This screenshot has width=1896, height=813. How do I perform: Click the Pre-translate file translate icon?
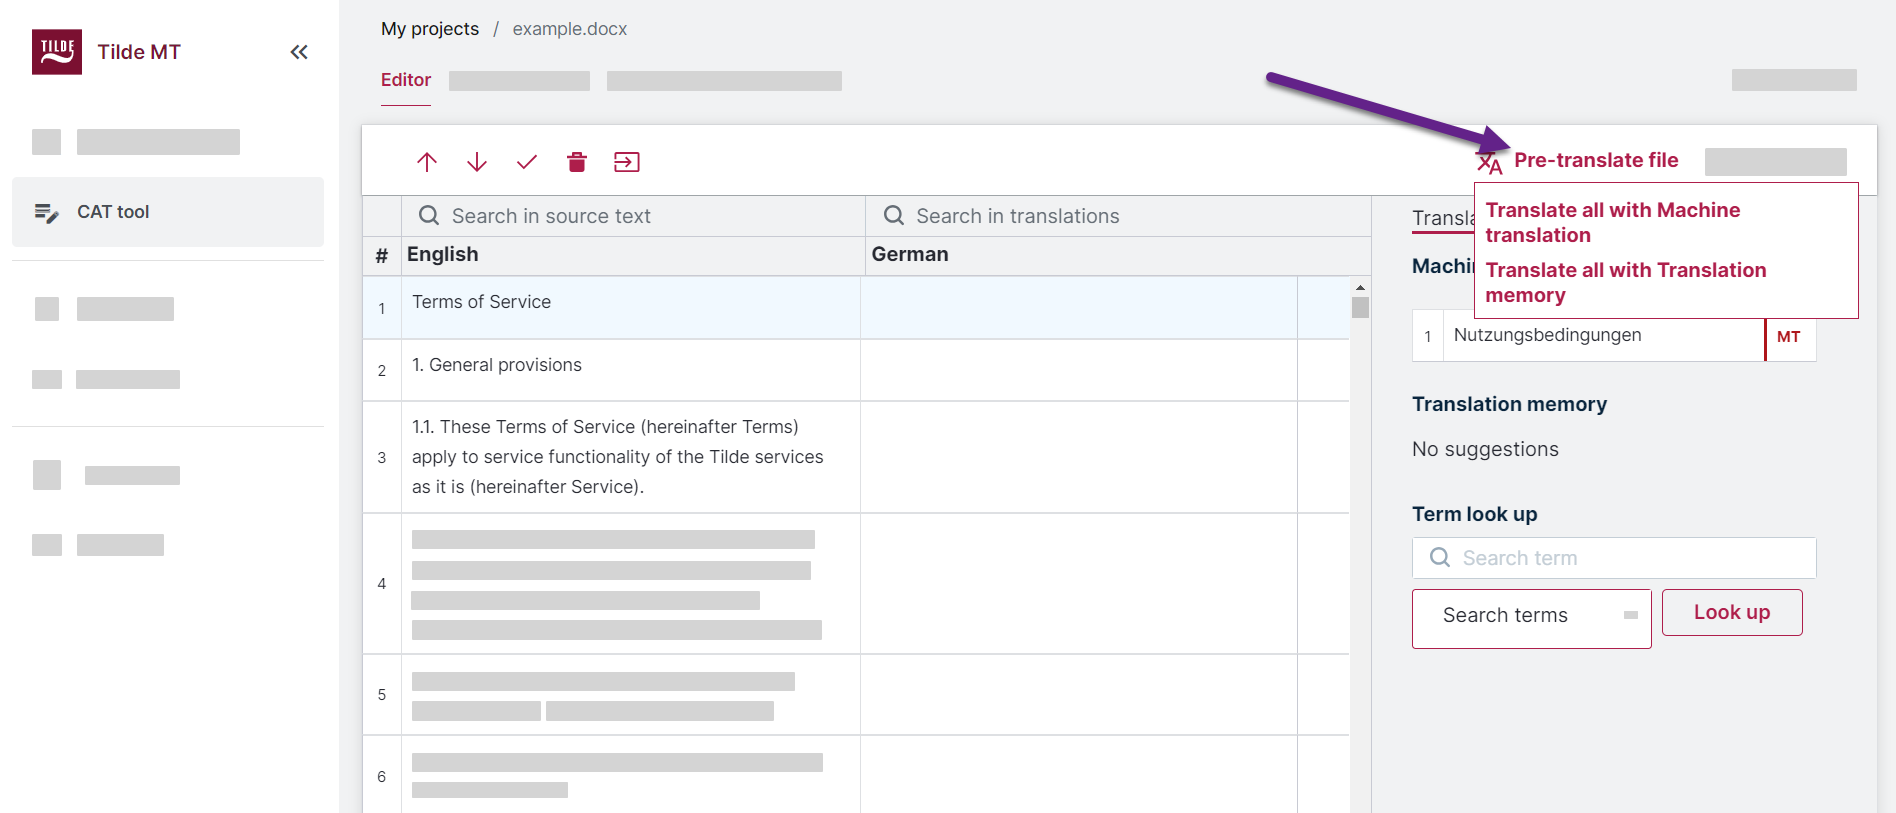[x=1490, y=162]
